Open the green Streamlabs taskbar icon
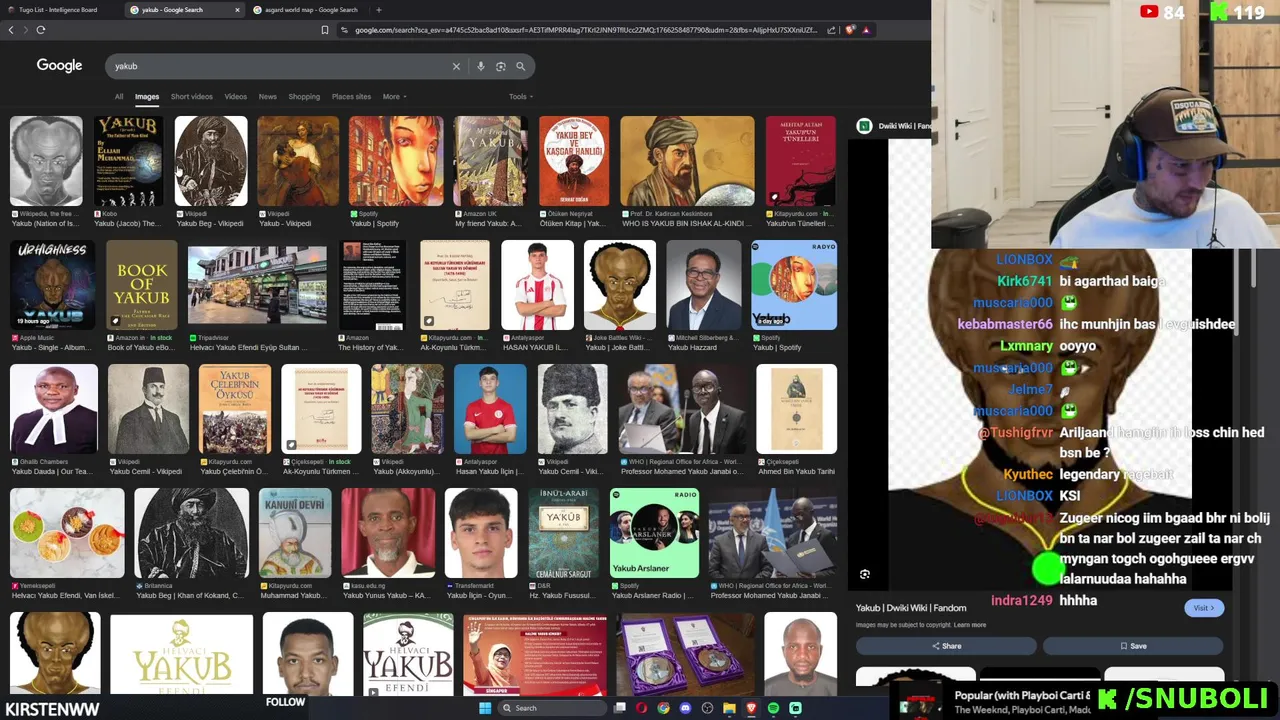Viewport: 1280px width, 720px height. (795, 708)
